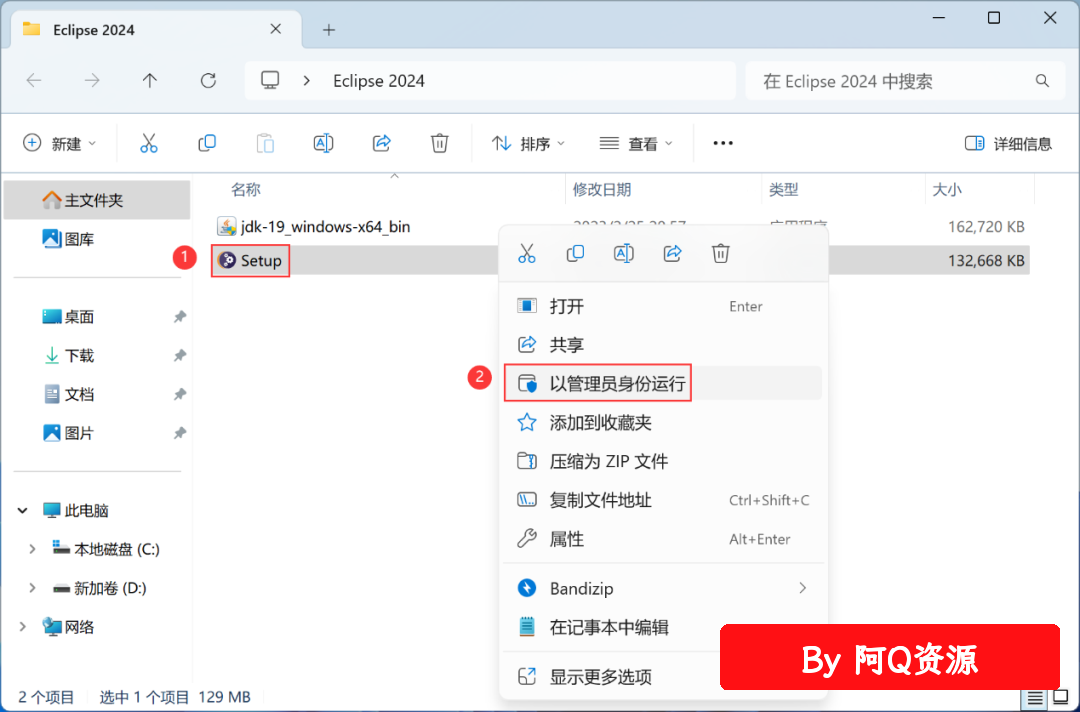Go up one folder level

coord(149,81)
